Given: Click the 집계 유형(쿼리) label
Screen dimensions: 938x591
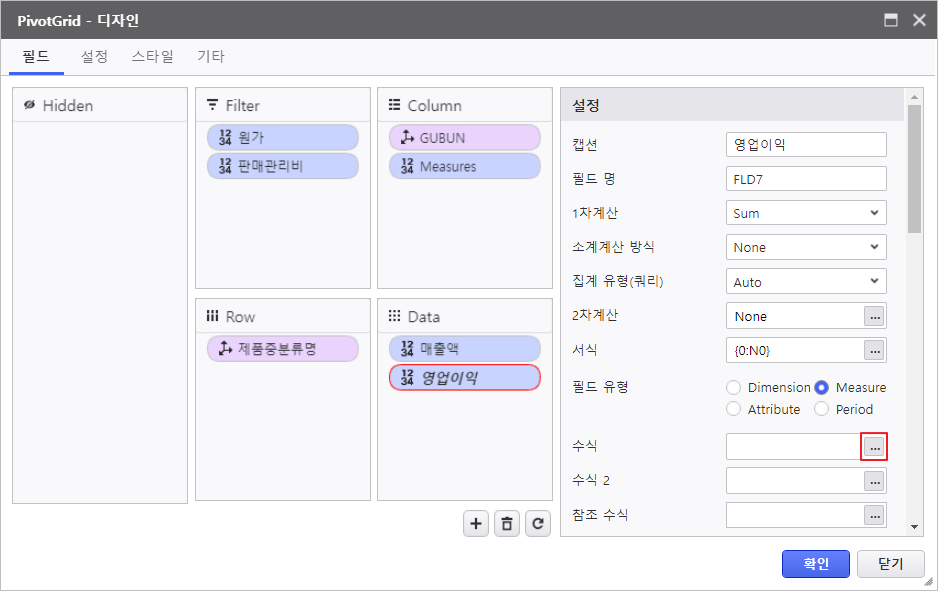Looking at the screenshot, I should tap(617, 281).
